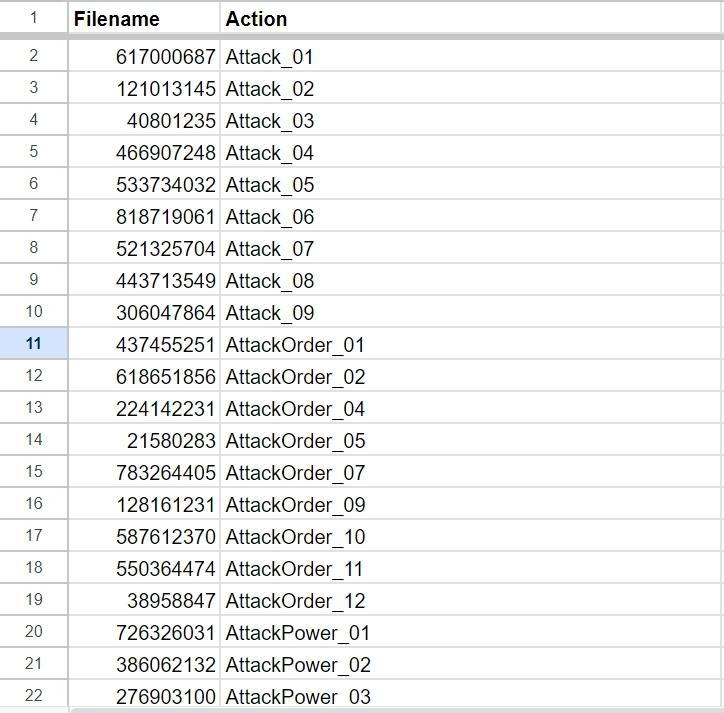Click the cell with filename 617000687
The image size is (724, 713).
coord(144,57)
